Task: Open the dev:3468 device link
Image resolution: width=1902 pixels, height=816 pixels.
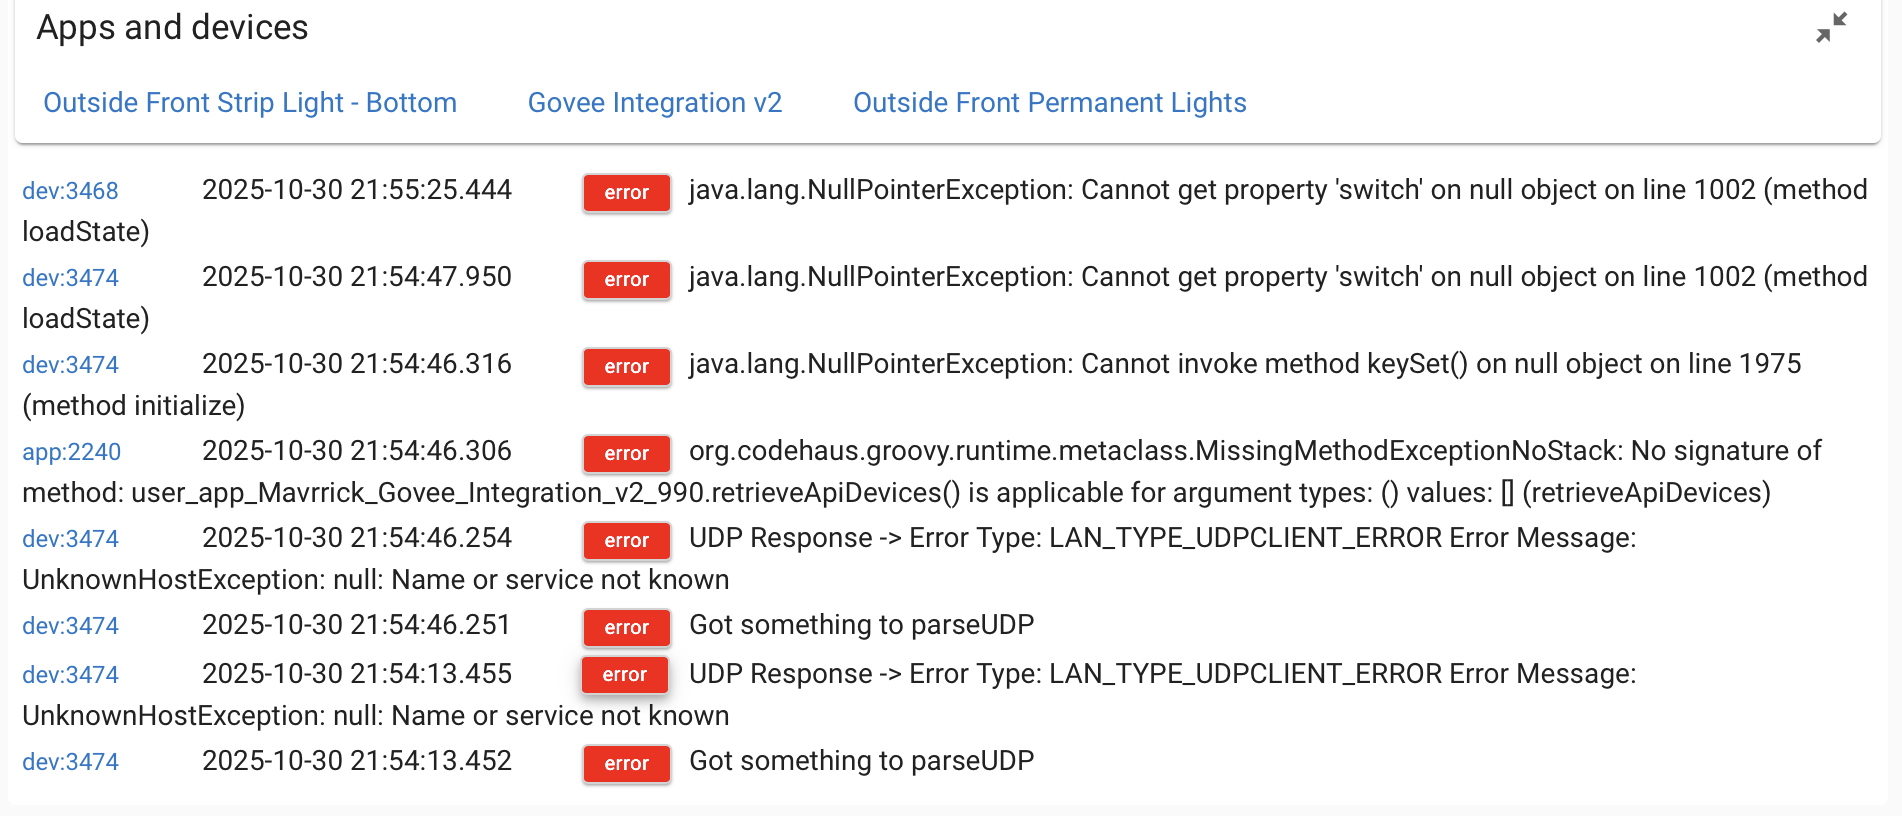Action: (x=70, y=191)
